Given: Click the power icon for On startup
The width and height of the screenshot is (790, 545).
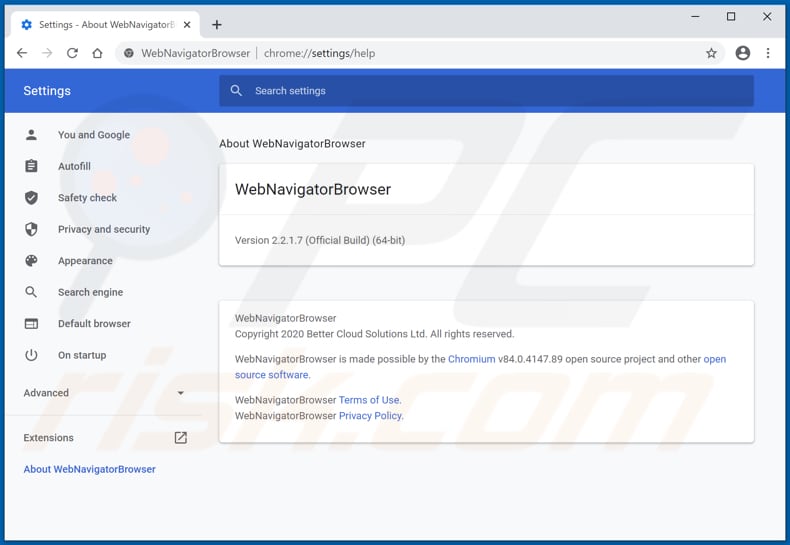Looking at the screenshot, I should pos(31,355).
